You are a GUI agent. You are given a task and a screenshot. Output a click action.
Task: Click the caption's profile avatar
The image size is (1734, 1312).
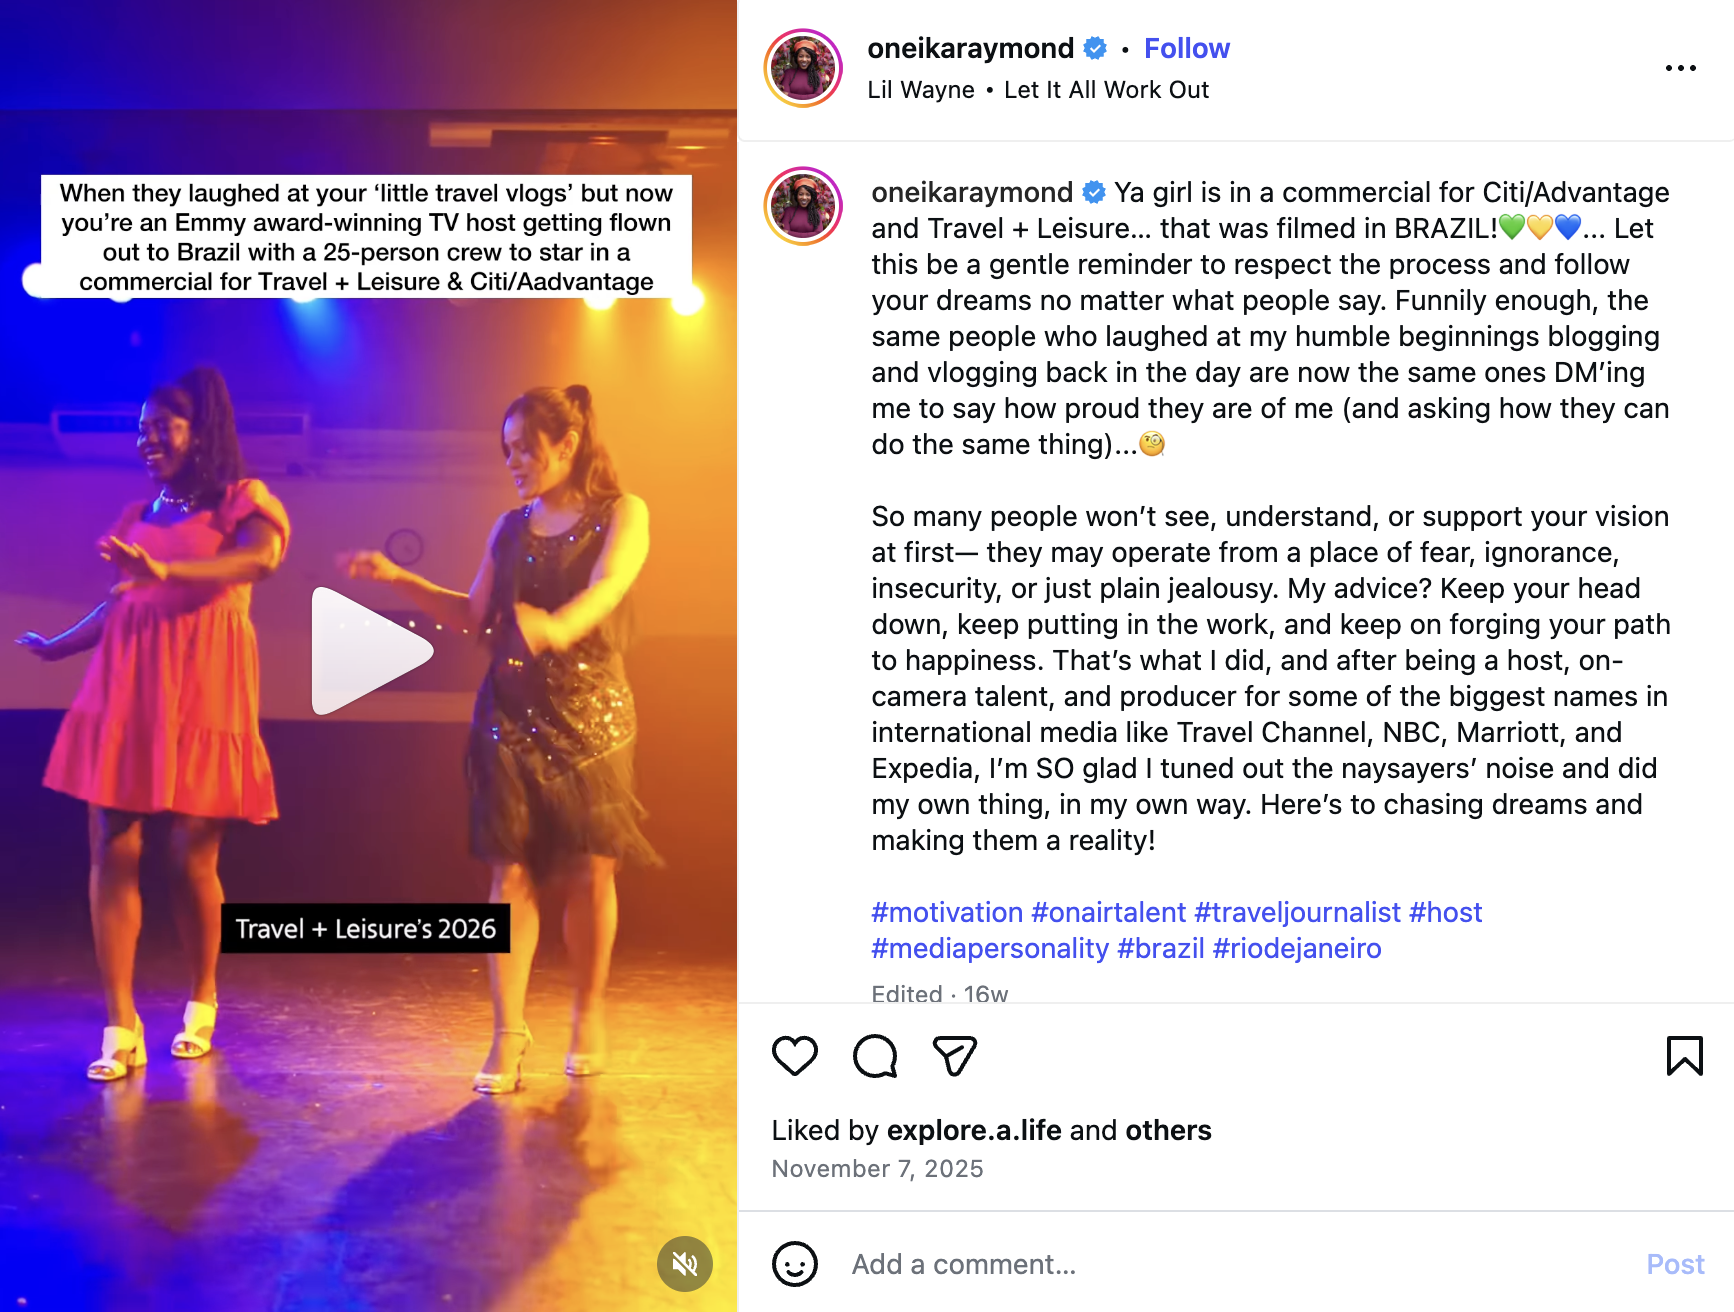point(803,206)
